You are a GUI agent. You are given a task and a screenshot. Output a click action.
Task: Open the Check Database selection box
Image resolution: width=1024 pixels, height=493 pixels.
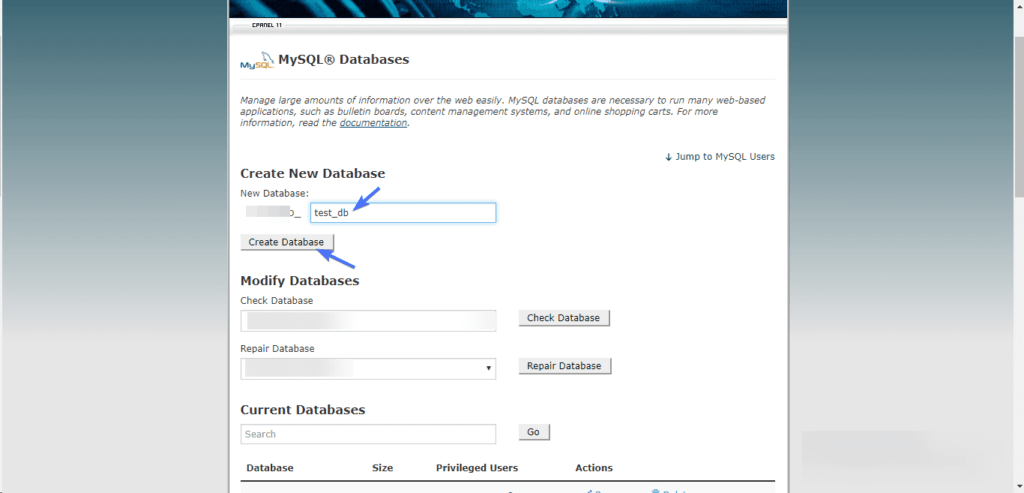tap(368, 320)
